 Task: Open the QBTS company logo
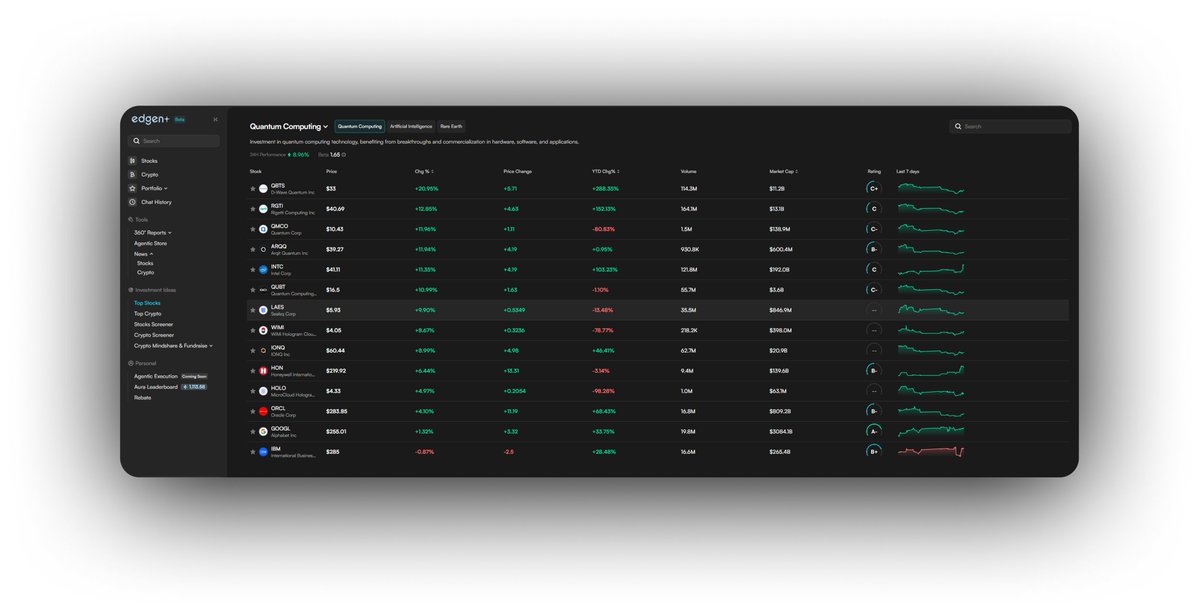[263, 188]
